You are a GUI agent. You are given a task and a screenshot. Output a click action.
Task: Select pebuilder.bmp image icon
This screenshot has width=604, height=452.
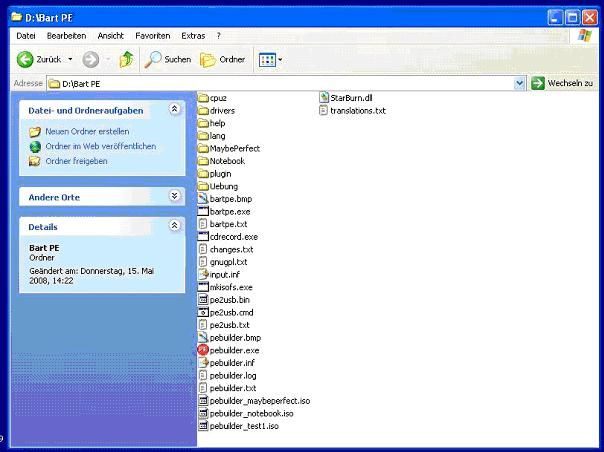point(203,338)
